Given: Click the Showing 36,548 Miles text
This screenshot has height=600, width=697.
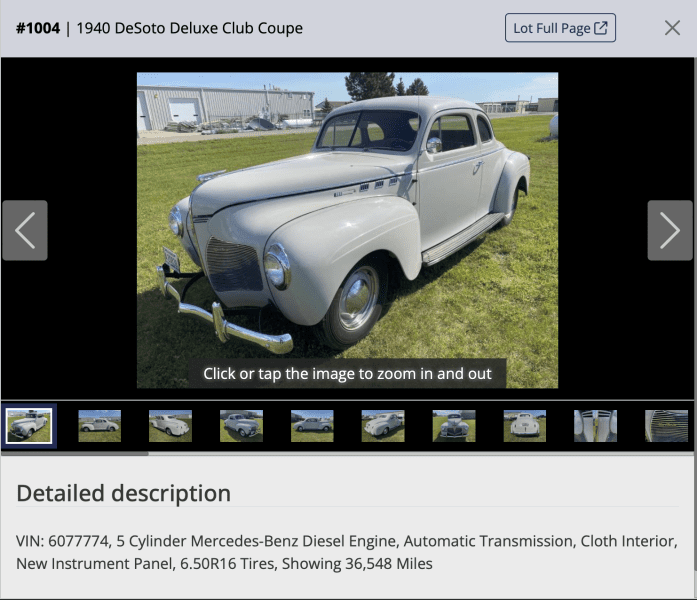Looking at the screenshot, I should (357, 564).
